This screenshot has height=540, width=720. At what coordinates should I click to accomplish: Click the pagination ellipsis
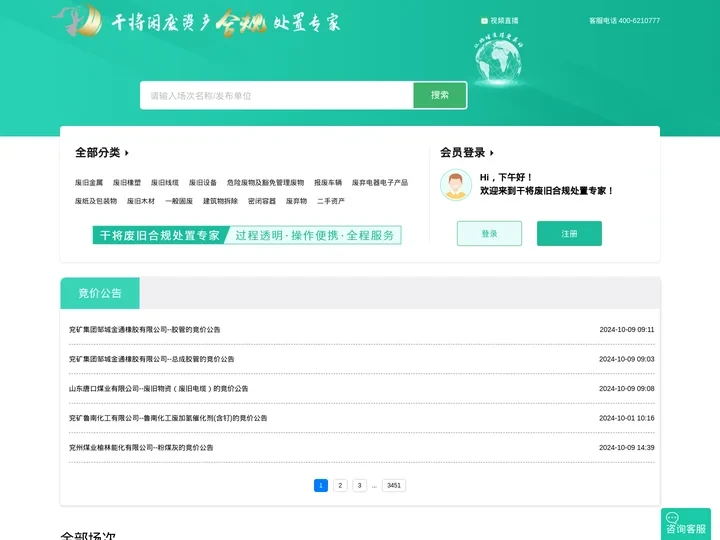pos(374,486)
